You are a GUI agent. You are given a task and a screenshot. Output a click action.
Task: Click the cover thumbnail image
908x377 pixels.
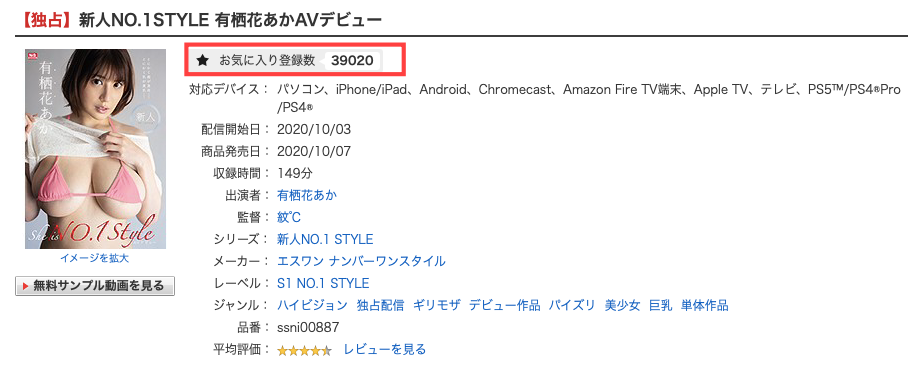(x=96, y=149)
